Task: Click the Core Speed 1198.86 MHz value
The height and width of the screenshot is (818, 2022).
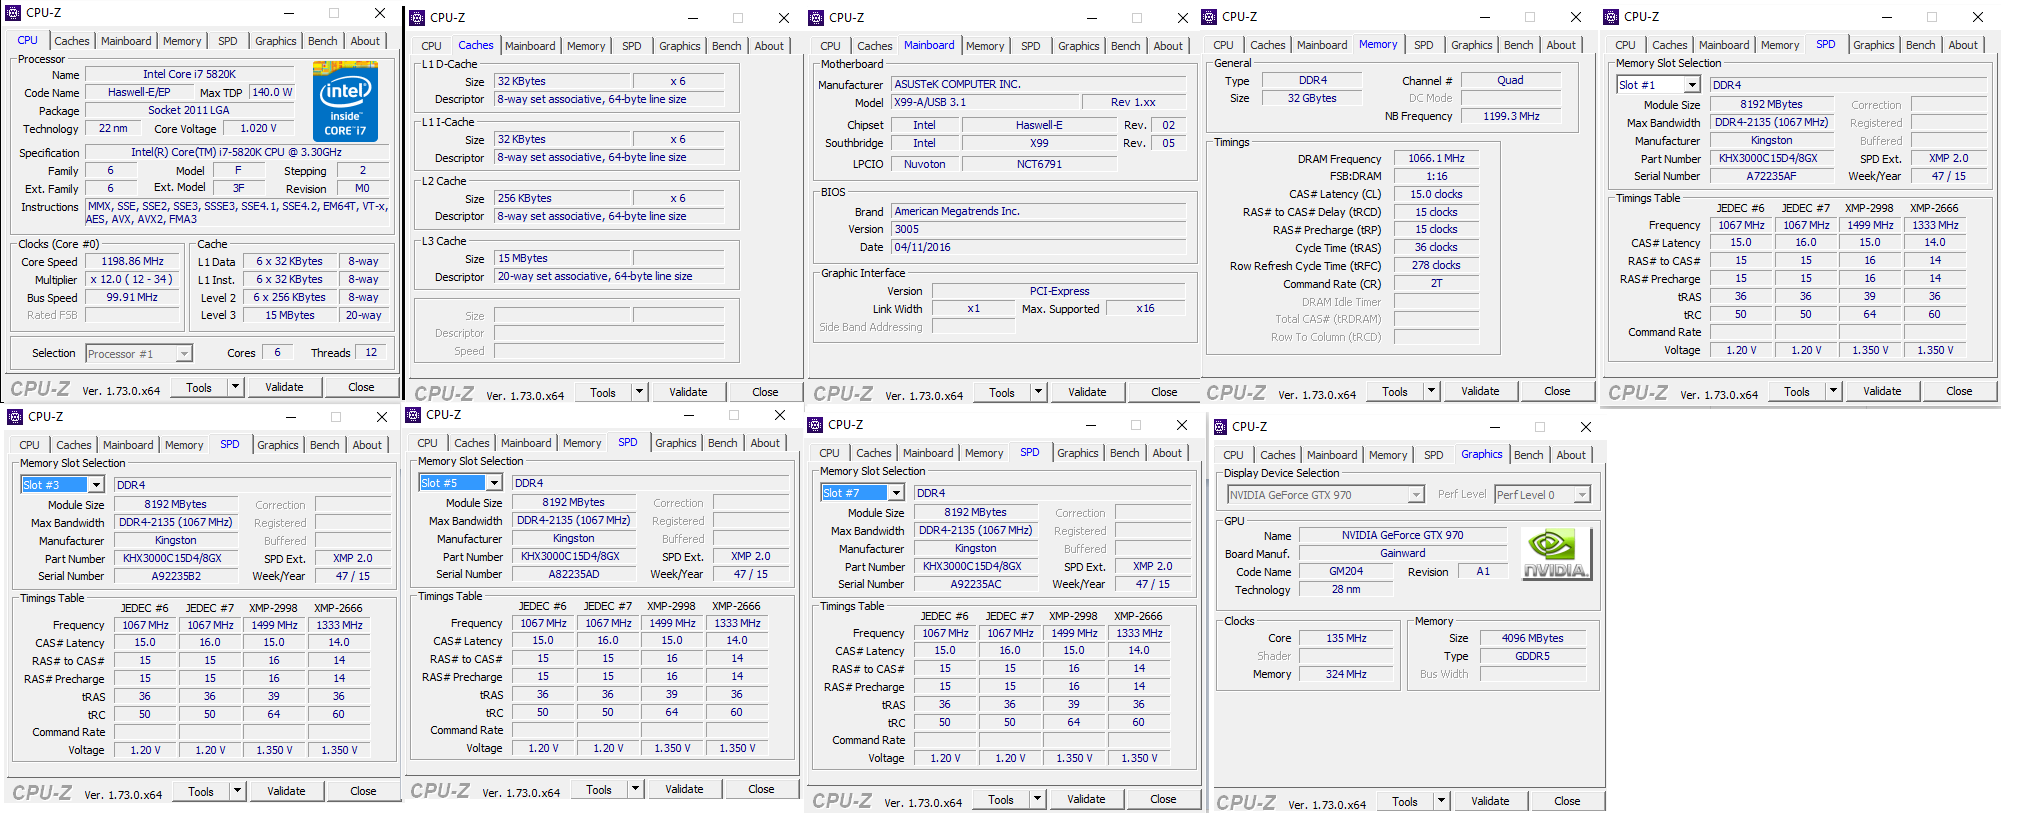Action: click(x=132, y=261)
